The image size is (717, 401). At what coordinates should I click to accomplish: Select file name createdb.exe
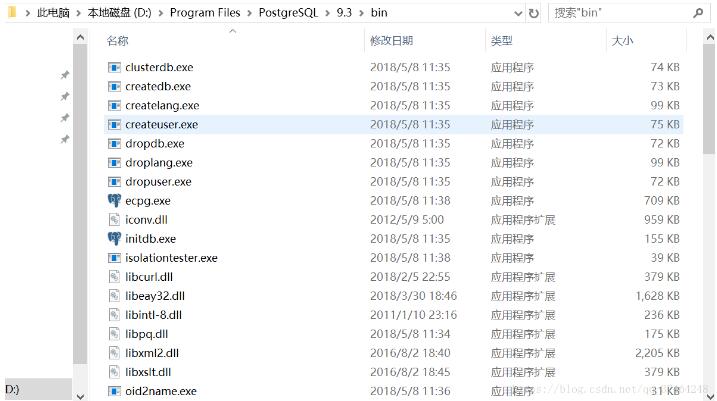(158, 86)
